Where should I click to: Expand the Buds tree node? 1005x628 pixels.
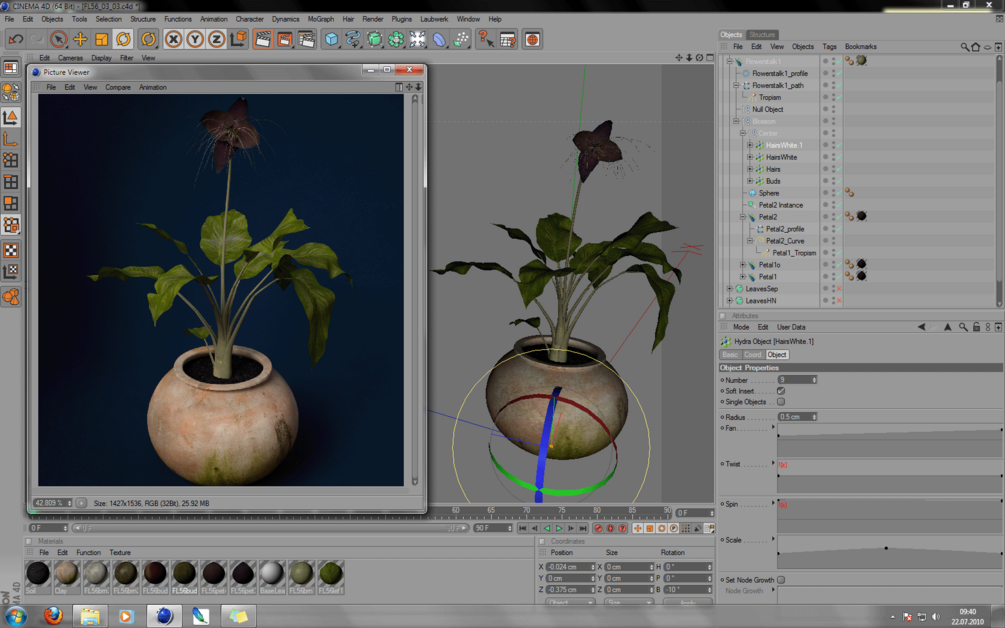749,181
